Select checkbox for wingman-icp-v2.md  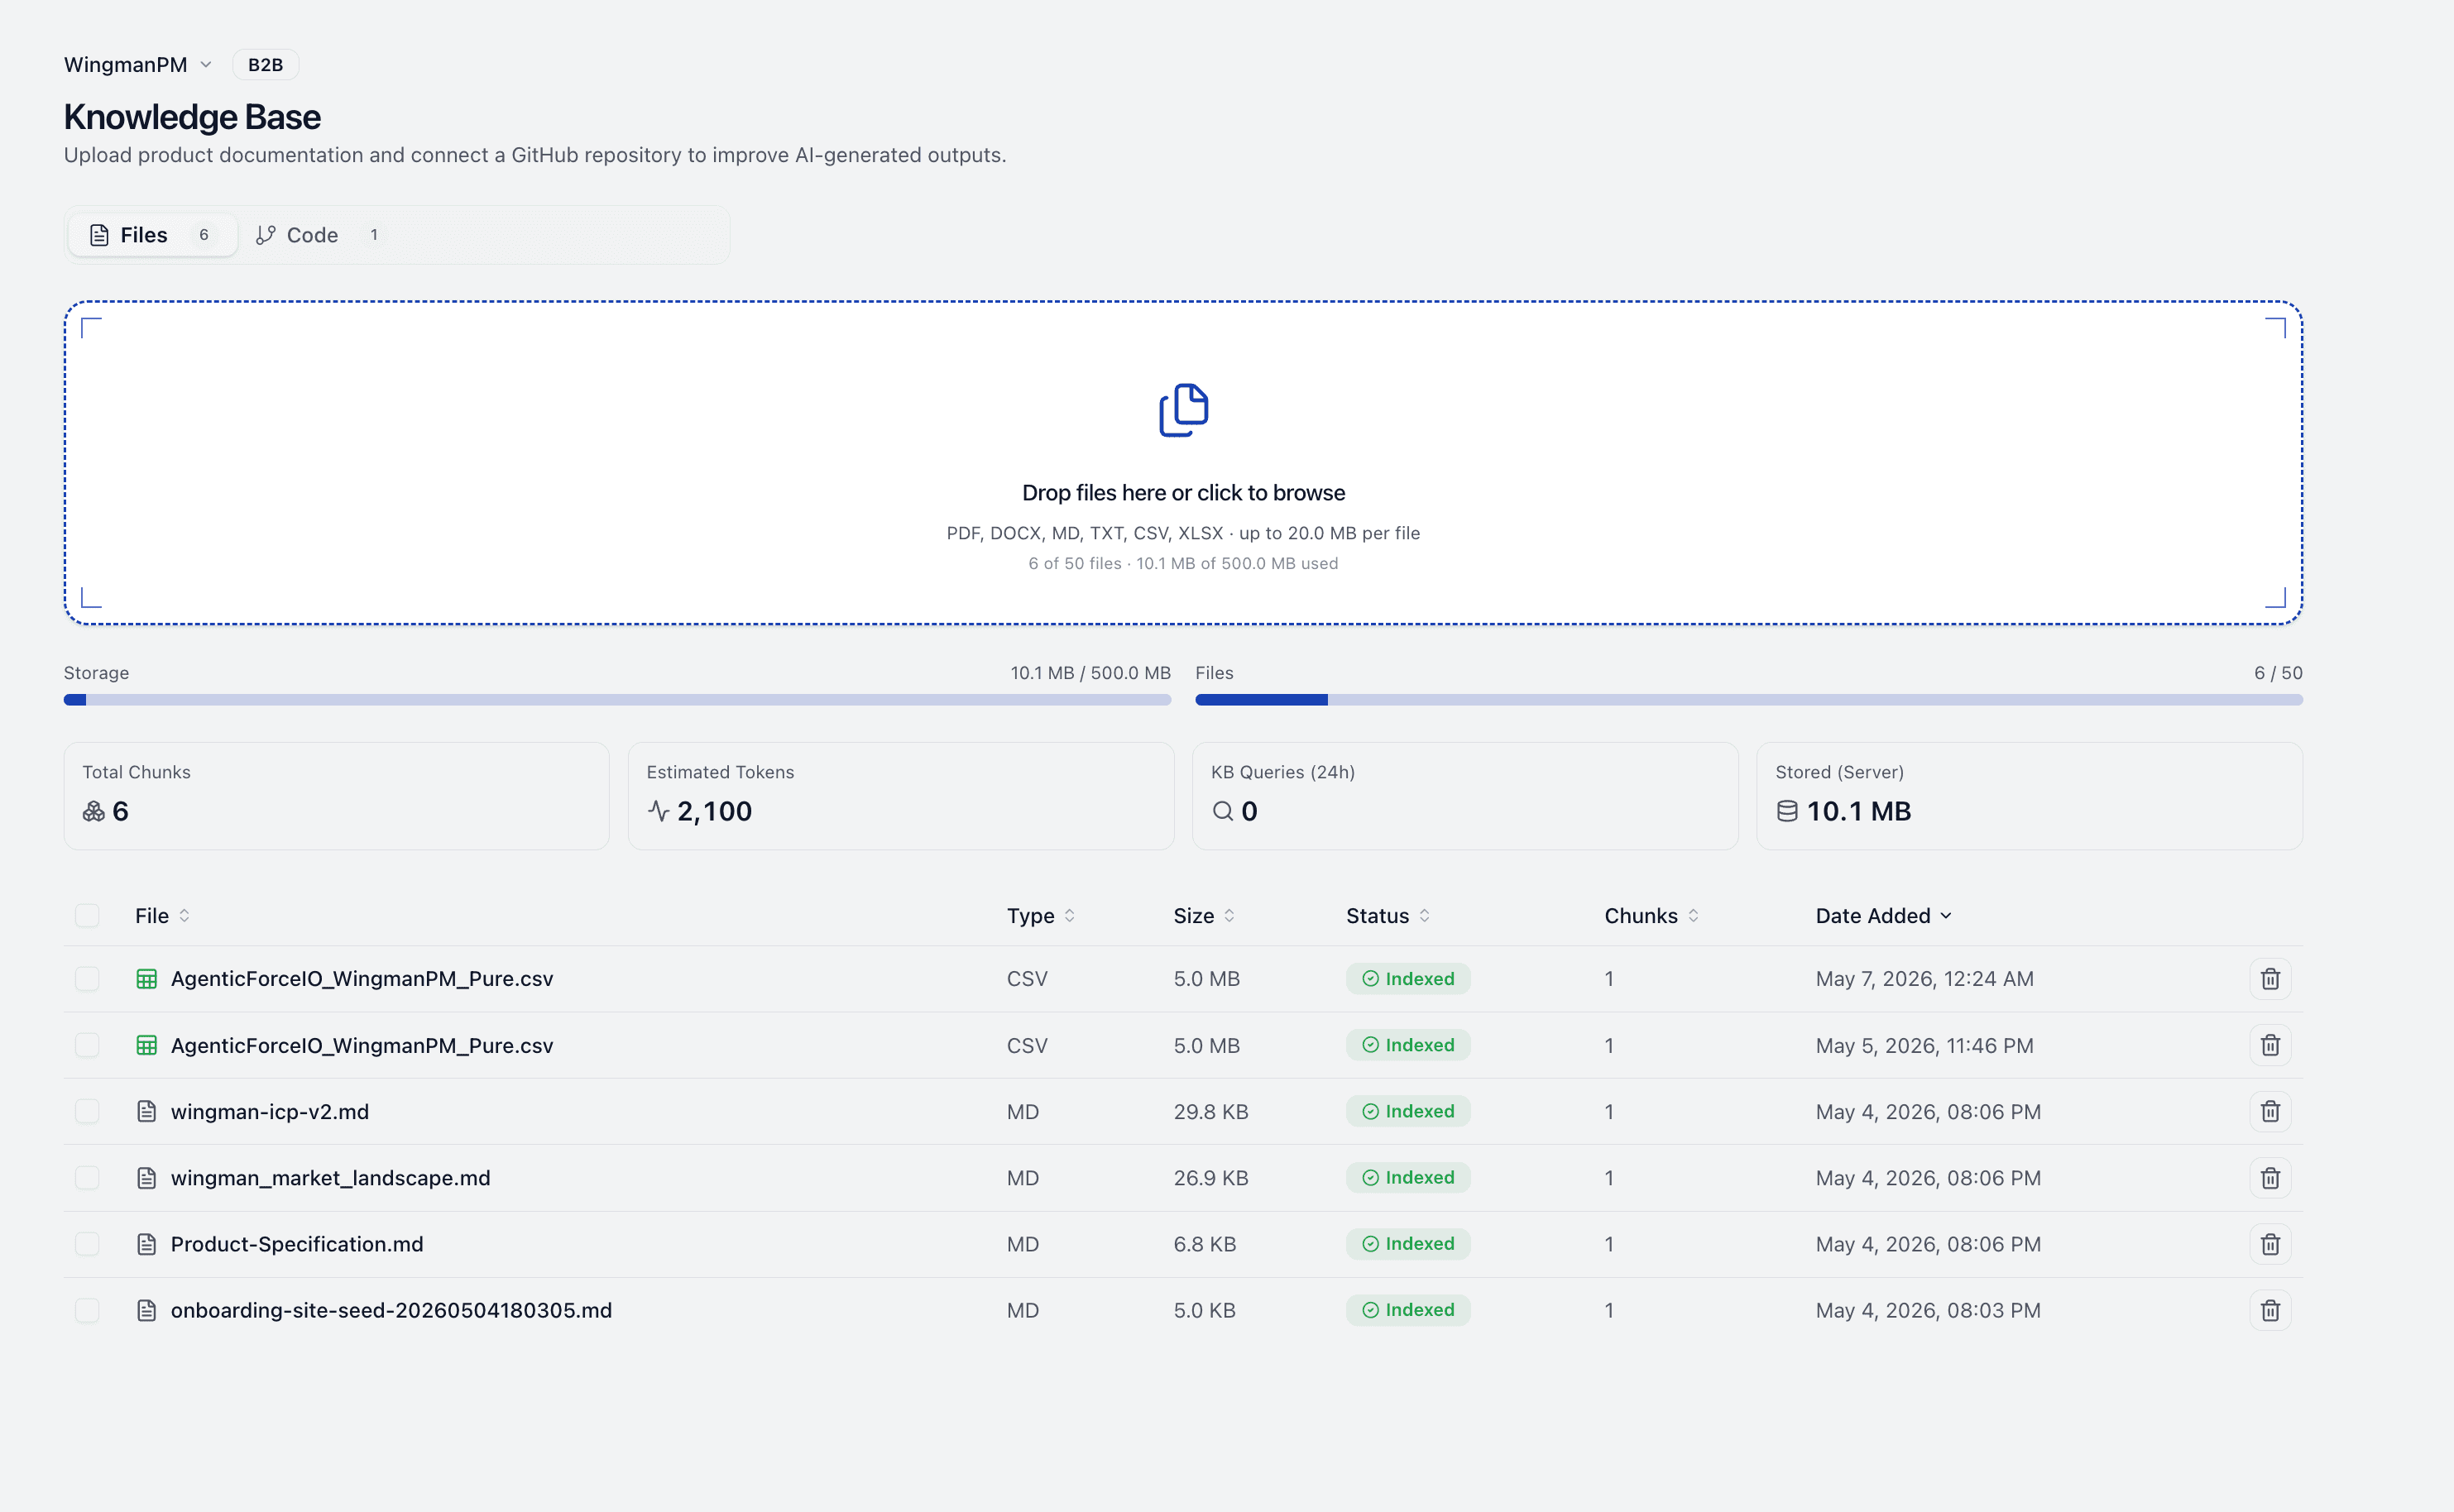pyautogui.click(x=87, y=1111)
